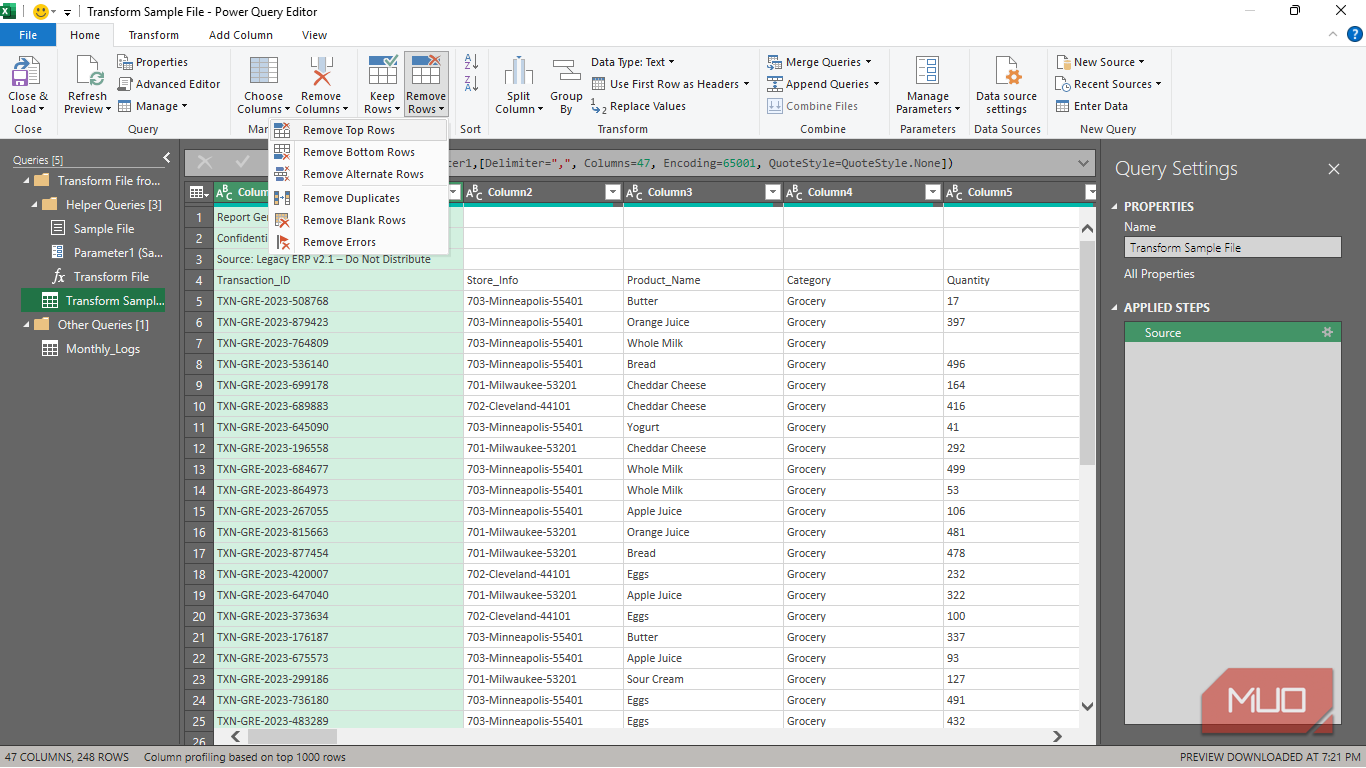Screen dimensions: 1366x768
Task: Open the Data Type: Text dropdown
Action: [x=632, y=62]
